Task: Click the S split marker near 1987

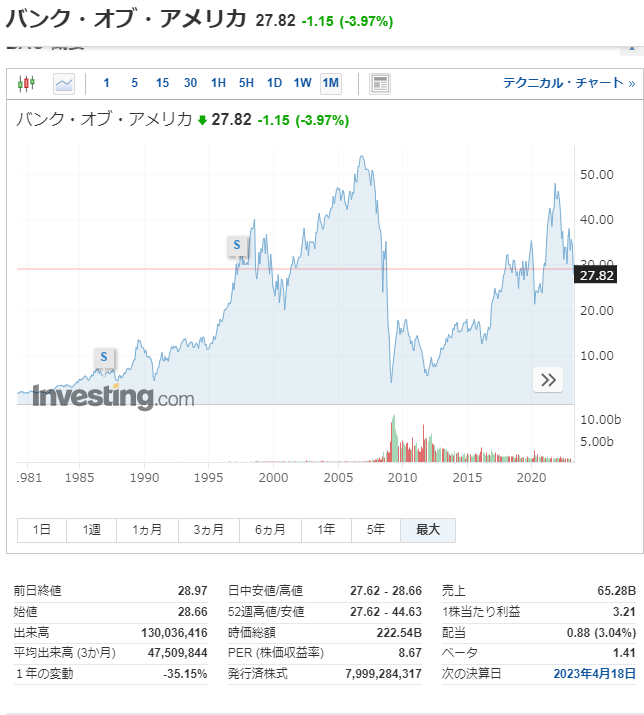Action: pyautogui.click(x=104, y=357)
